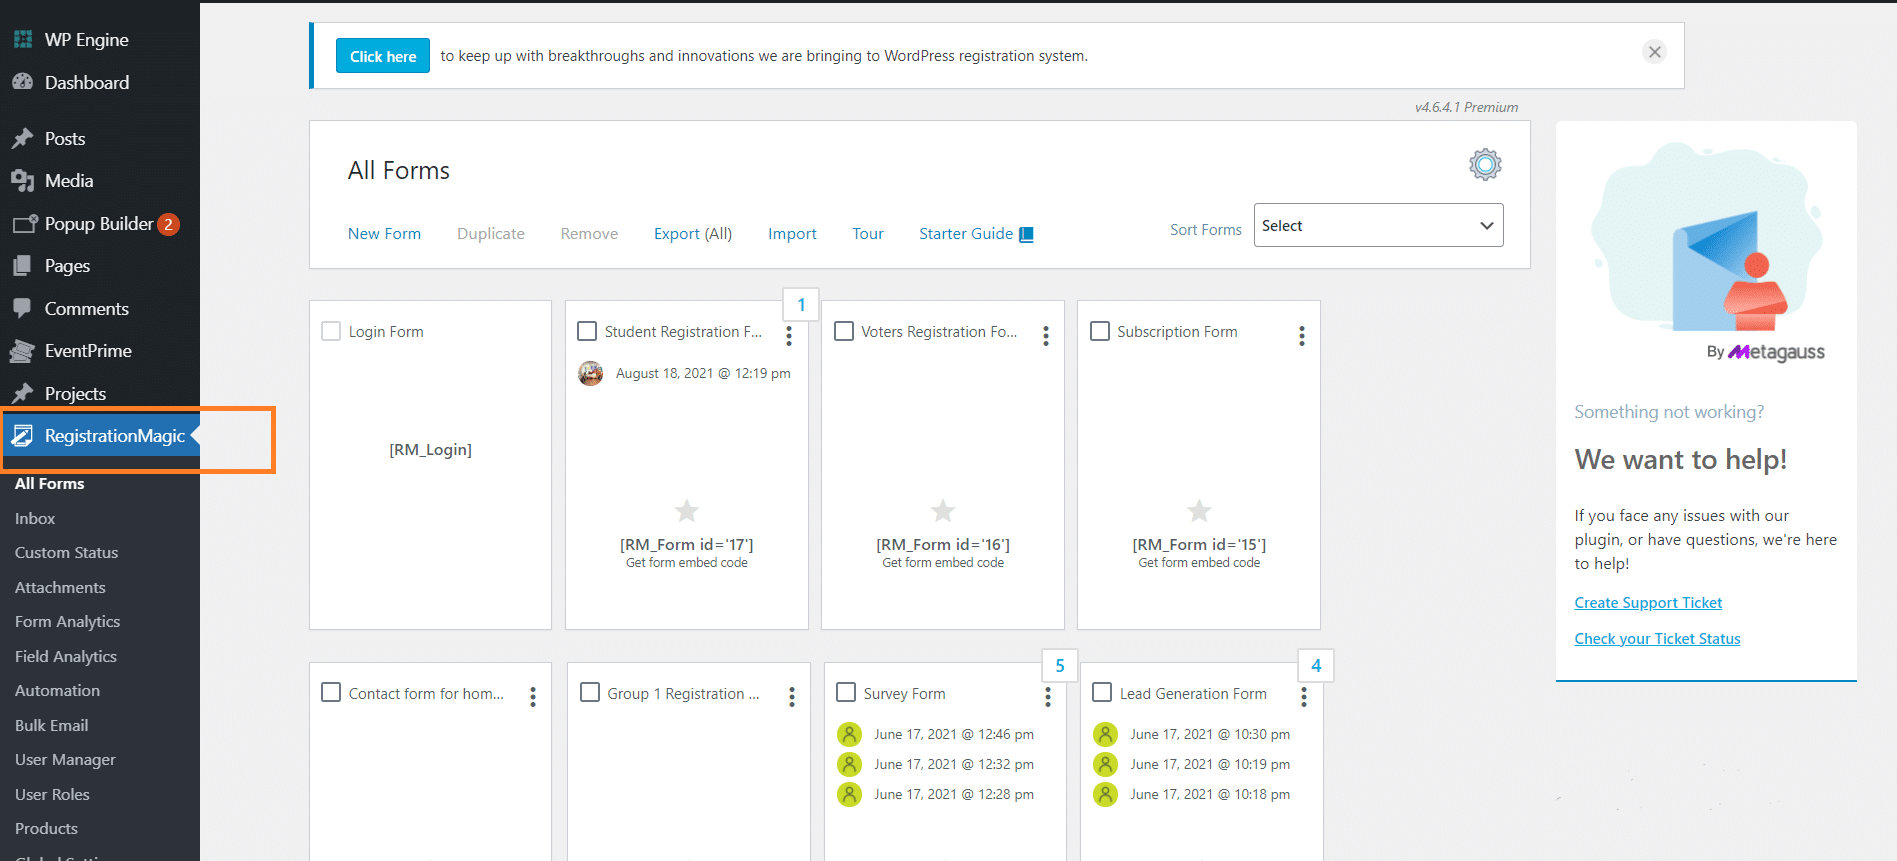1897x861 pixels.
Task: Mark the Subscription Form as favorite star
Action: (1198, 511)
